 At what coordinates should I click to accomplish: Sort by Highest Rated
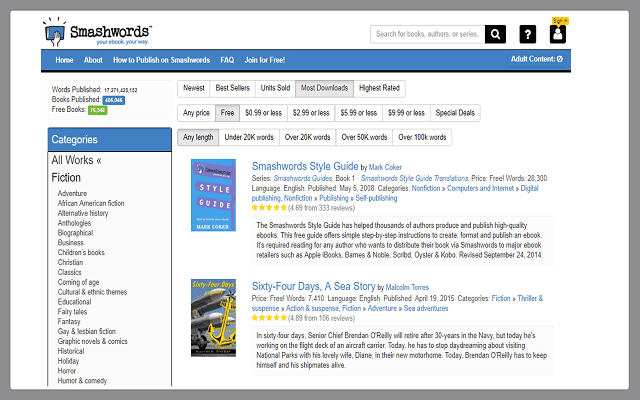point(379,88)
